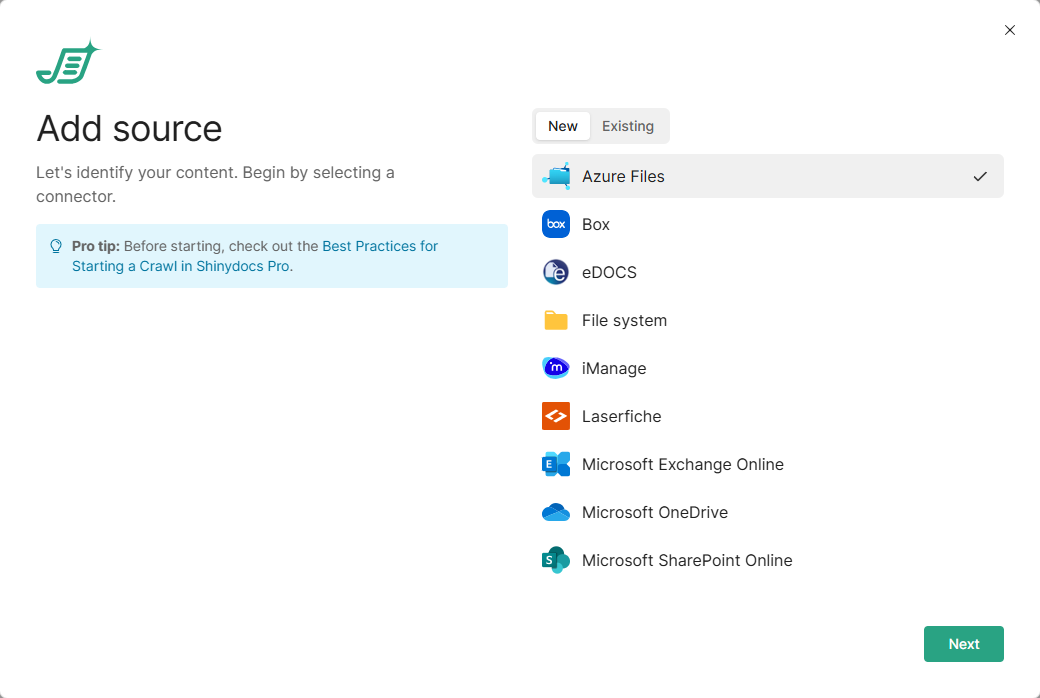Select the File system label
1040x698 pixels.
624,320
